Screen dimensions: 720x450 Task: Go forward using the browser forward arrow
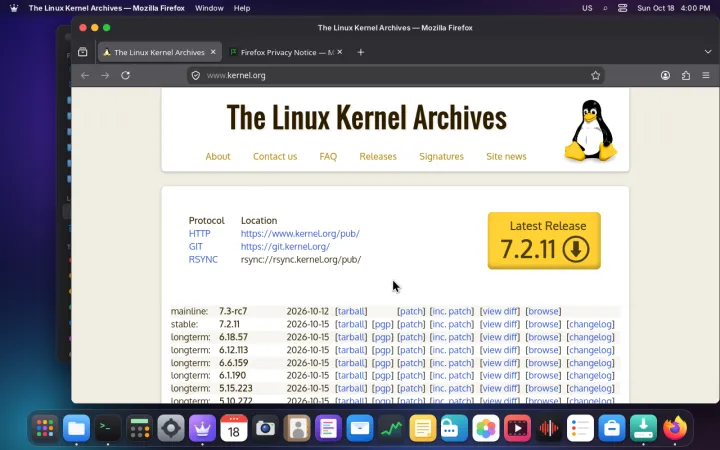point(105,75)
